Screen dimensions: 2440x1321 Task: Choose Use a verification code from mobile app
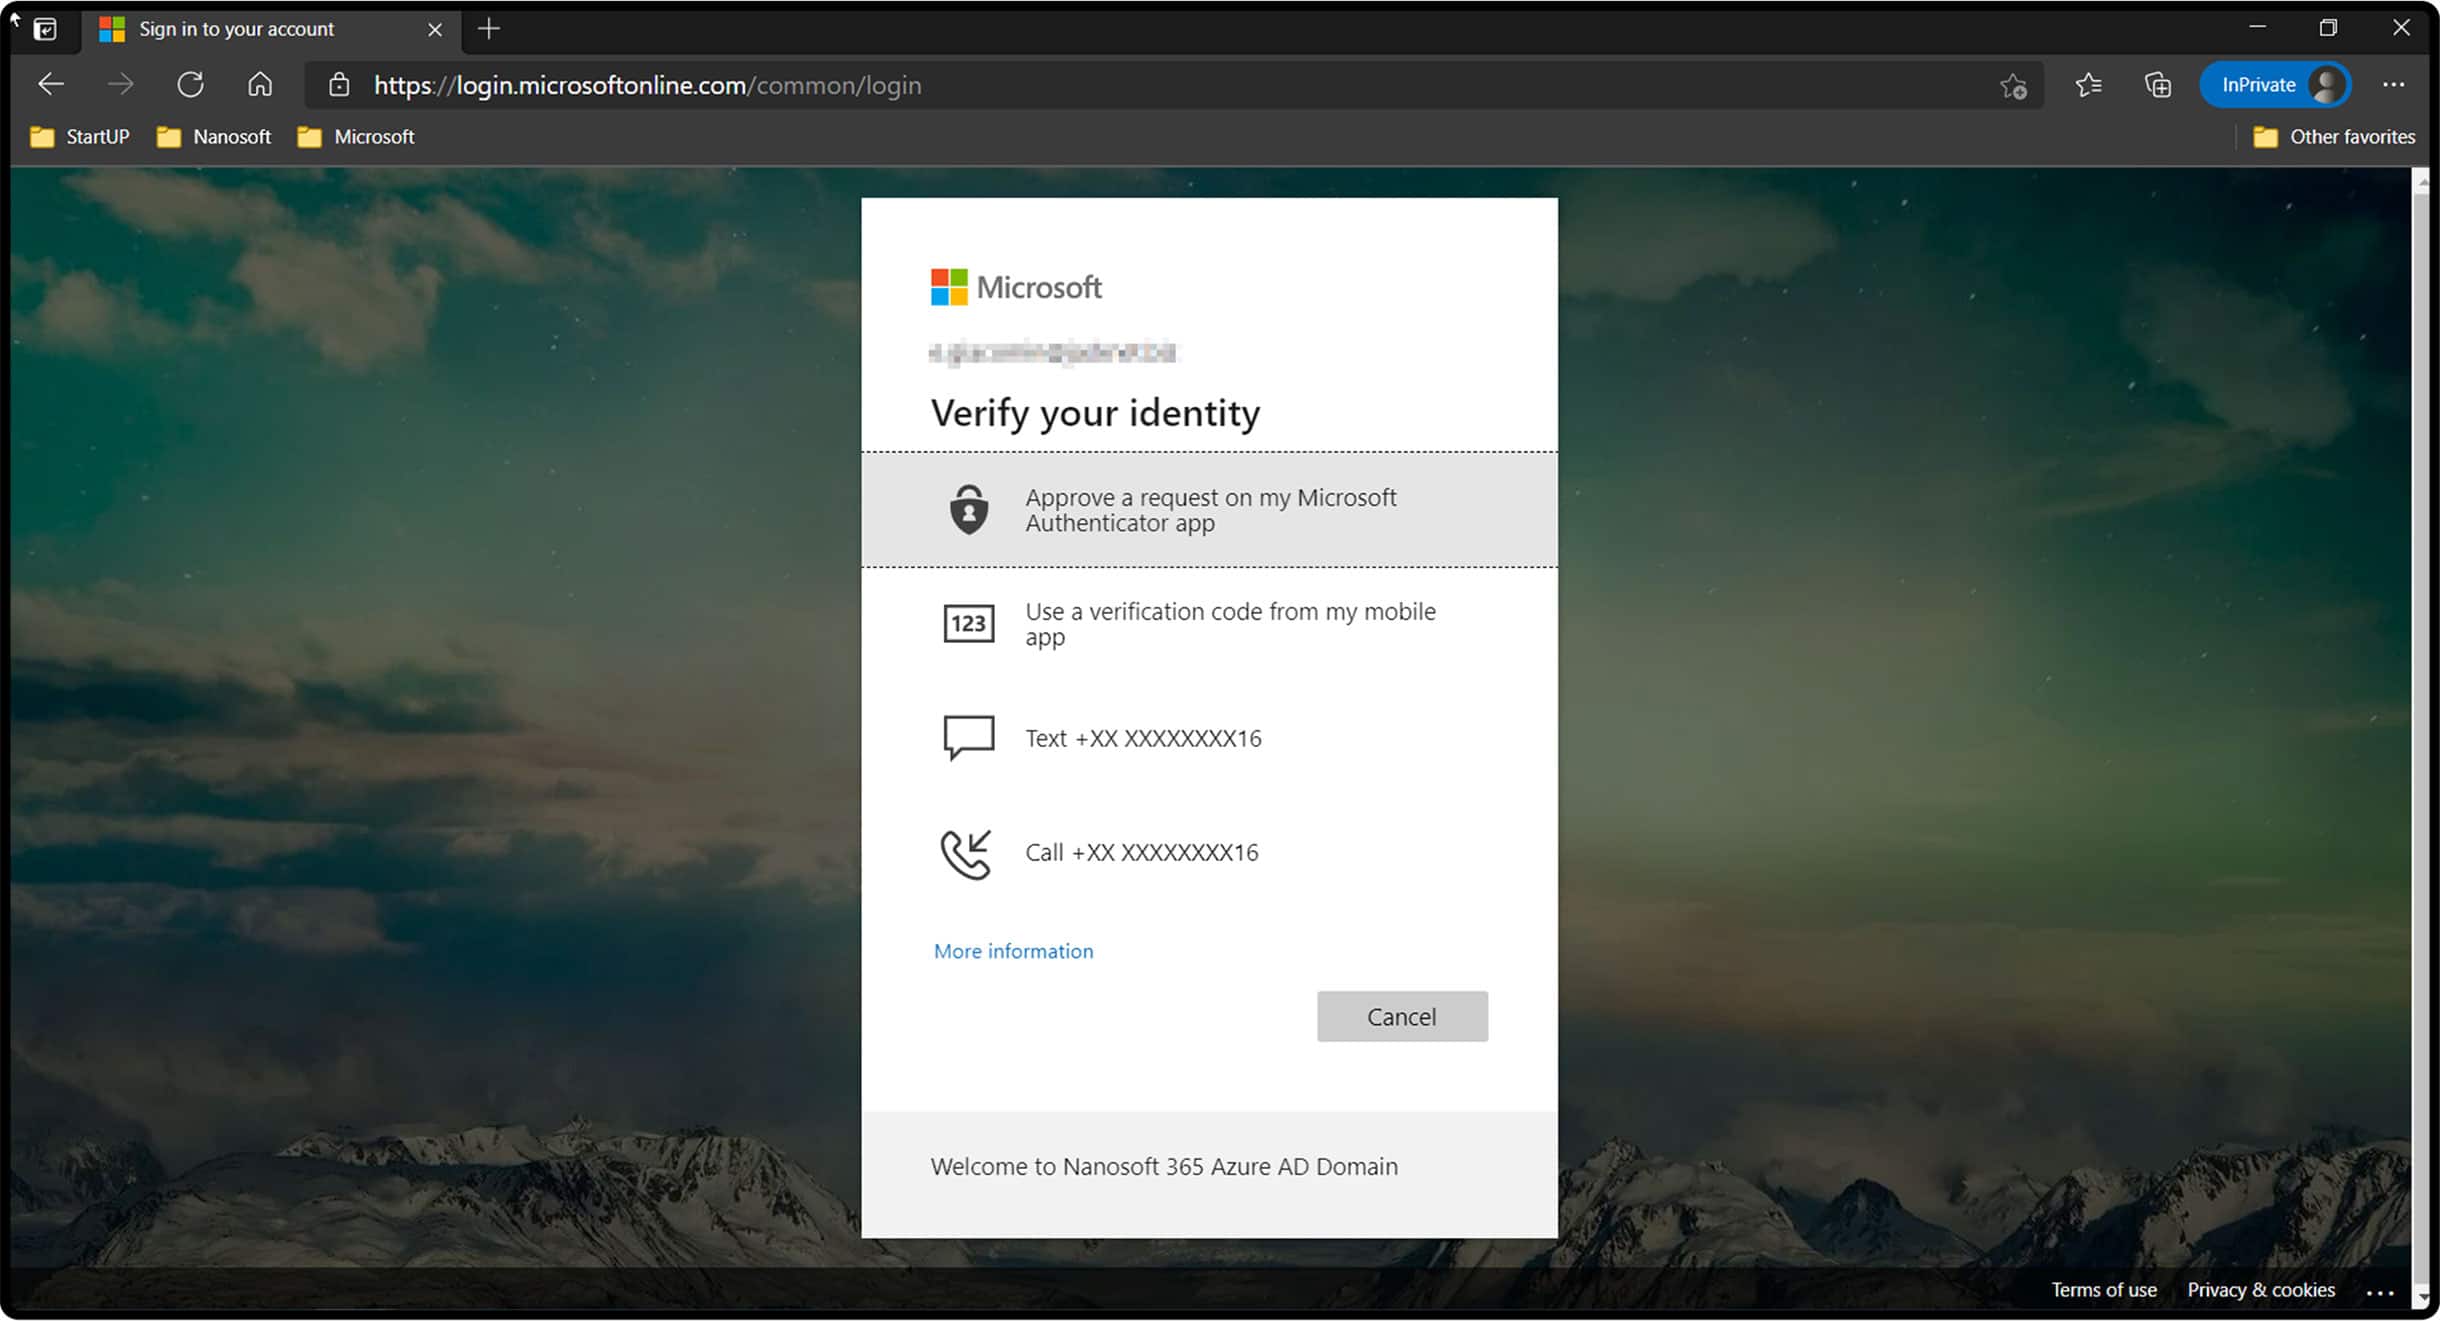(1209, 624)
